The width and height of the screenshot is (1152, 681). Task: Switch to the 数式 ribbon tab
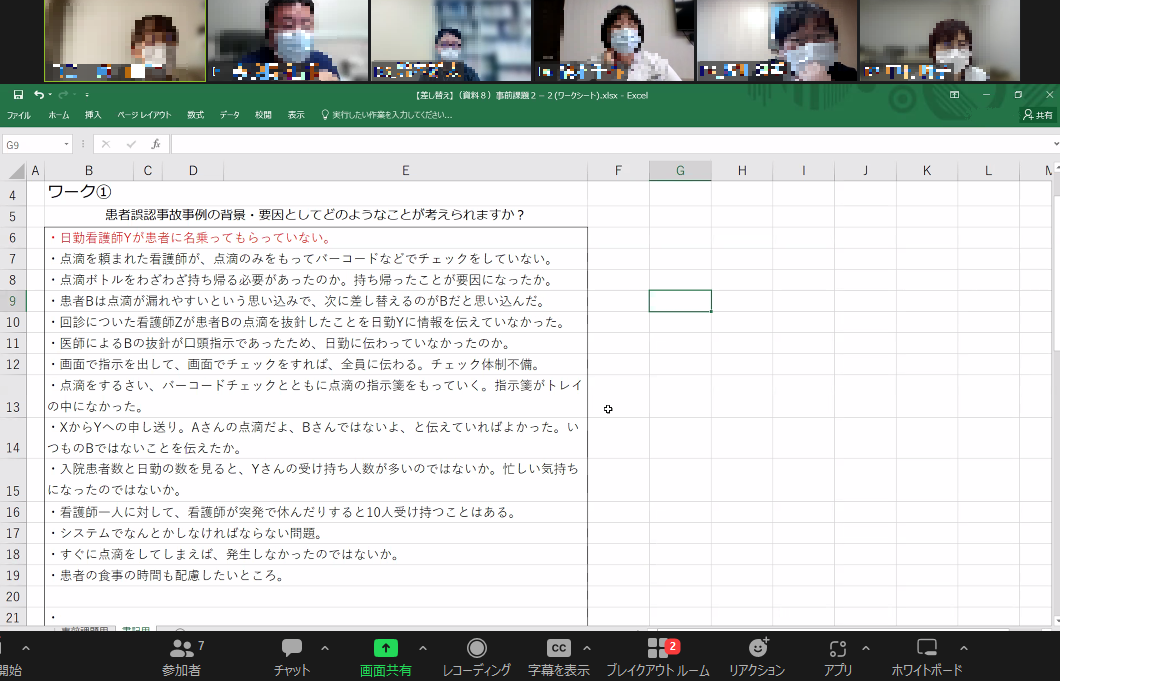[195, 115]
